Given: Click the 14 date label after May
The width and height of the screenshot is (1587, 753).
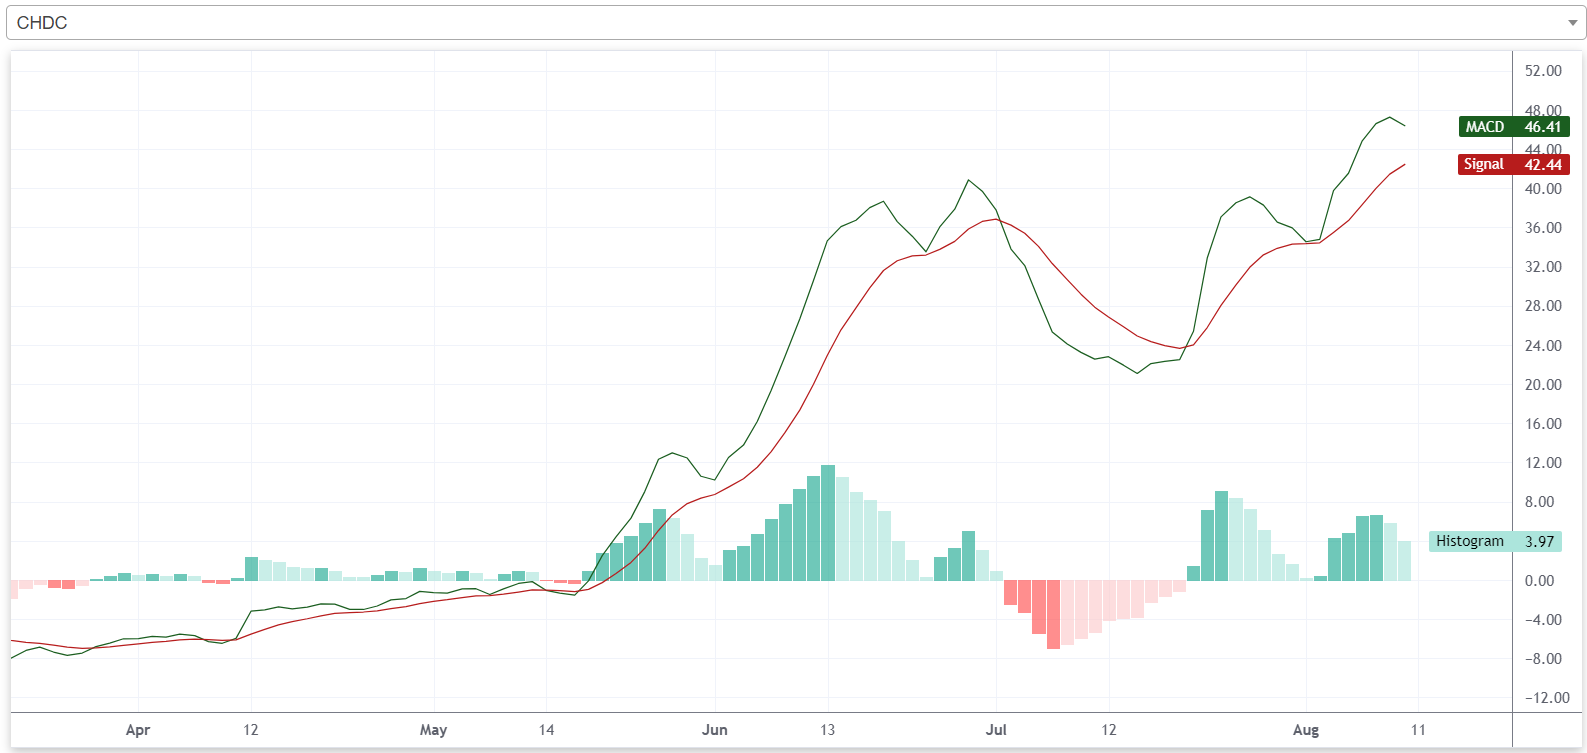Looking at the screenshot, I should 546,730.
